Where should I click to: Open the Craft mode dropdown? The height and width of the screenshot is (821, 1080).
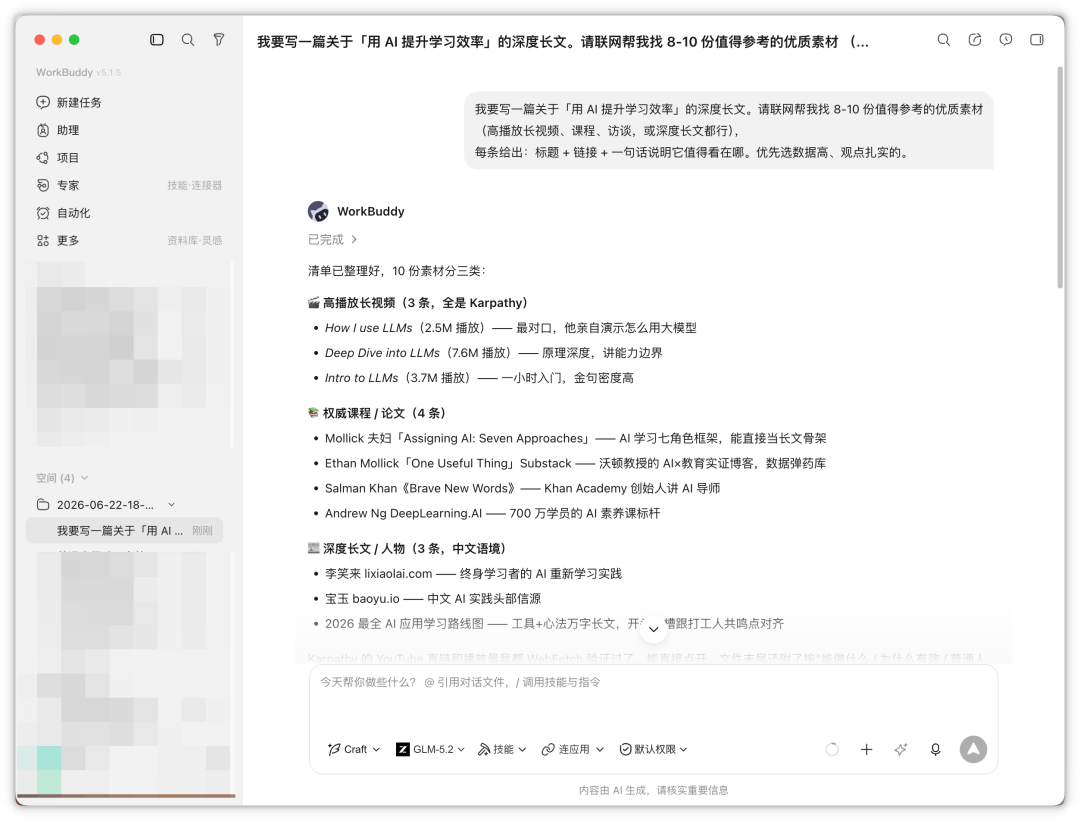354,749
